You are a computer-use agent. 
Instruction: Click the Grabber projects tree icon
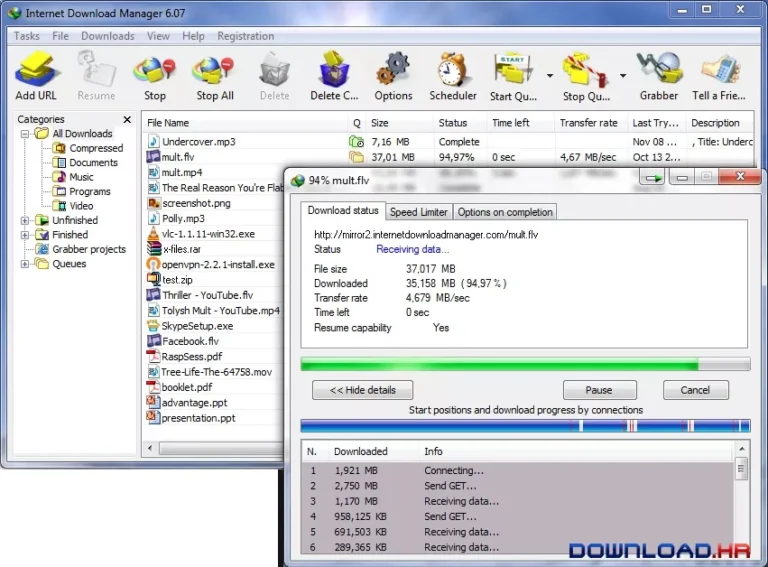click(42, 249)
